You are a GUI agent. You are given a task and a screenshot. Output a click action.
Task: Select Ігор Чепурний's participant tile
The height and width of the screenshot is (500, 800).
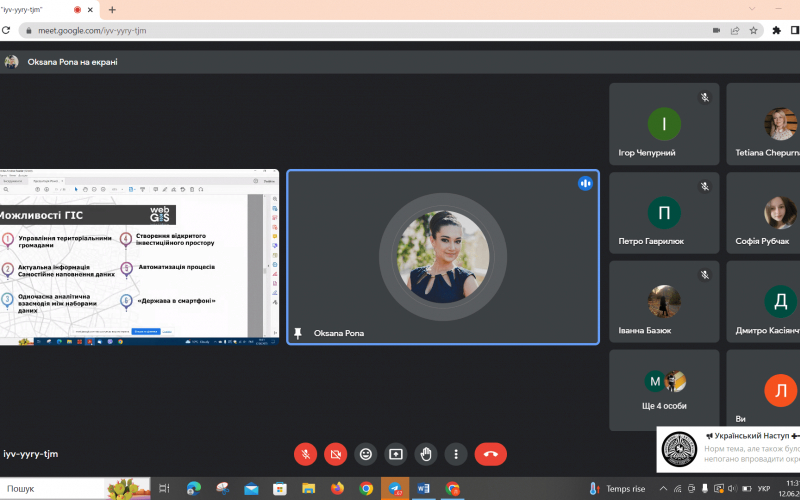(x=664, y=125)
